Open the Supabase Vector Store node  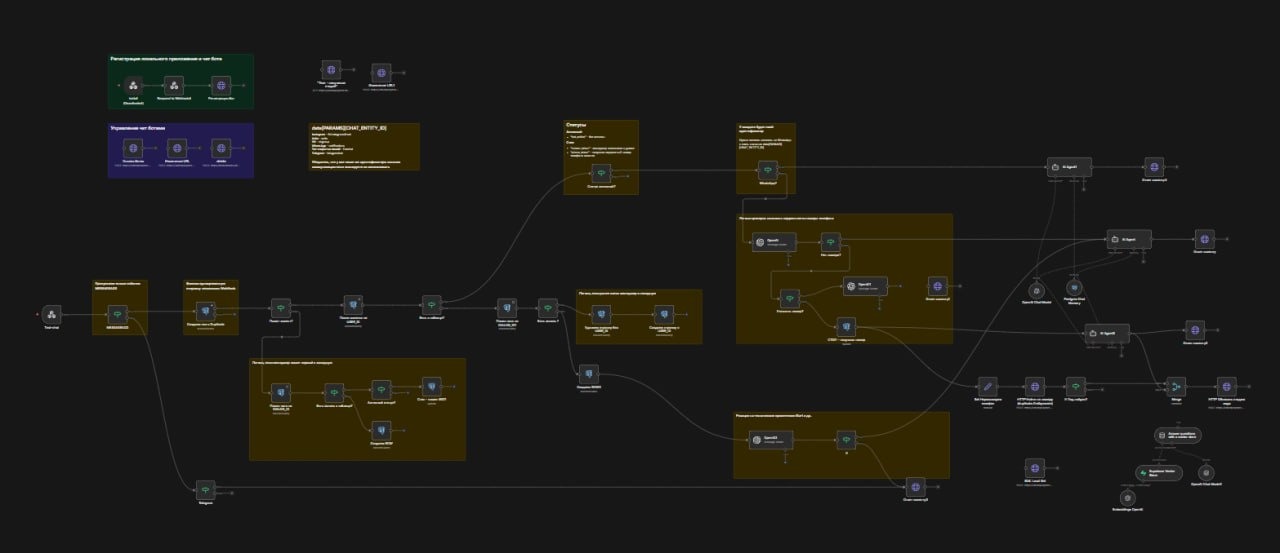[1160, 472]
